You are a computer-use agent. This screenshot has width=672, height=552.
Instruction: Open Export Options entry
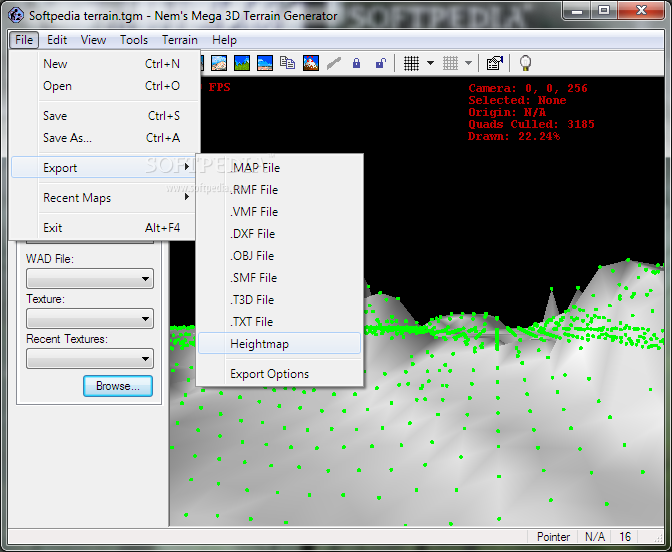tap(279, 374)
